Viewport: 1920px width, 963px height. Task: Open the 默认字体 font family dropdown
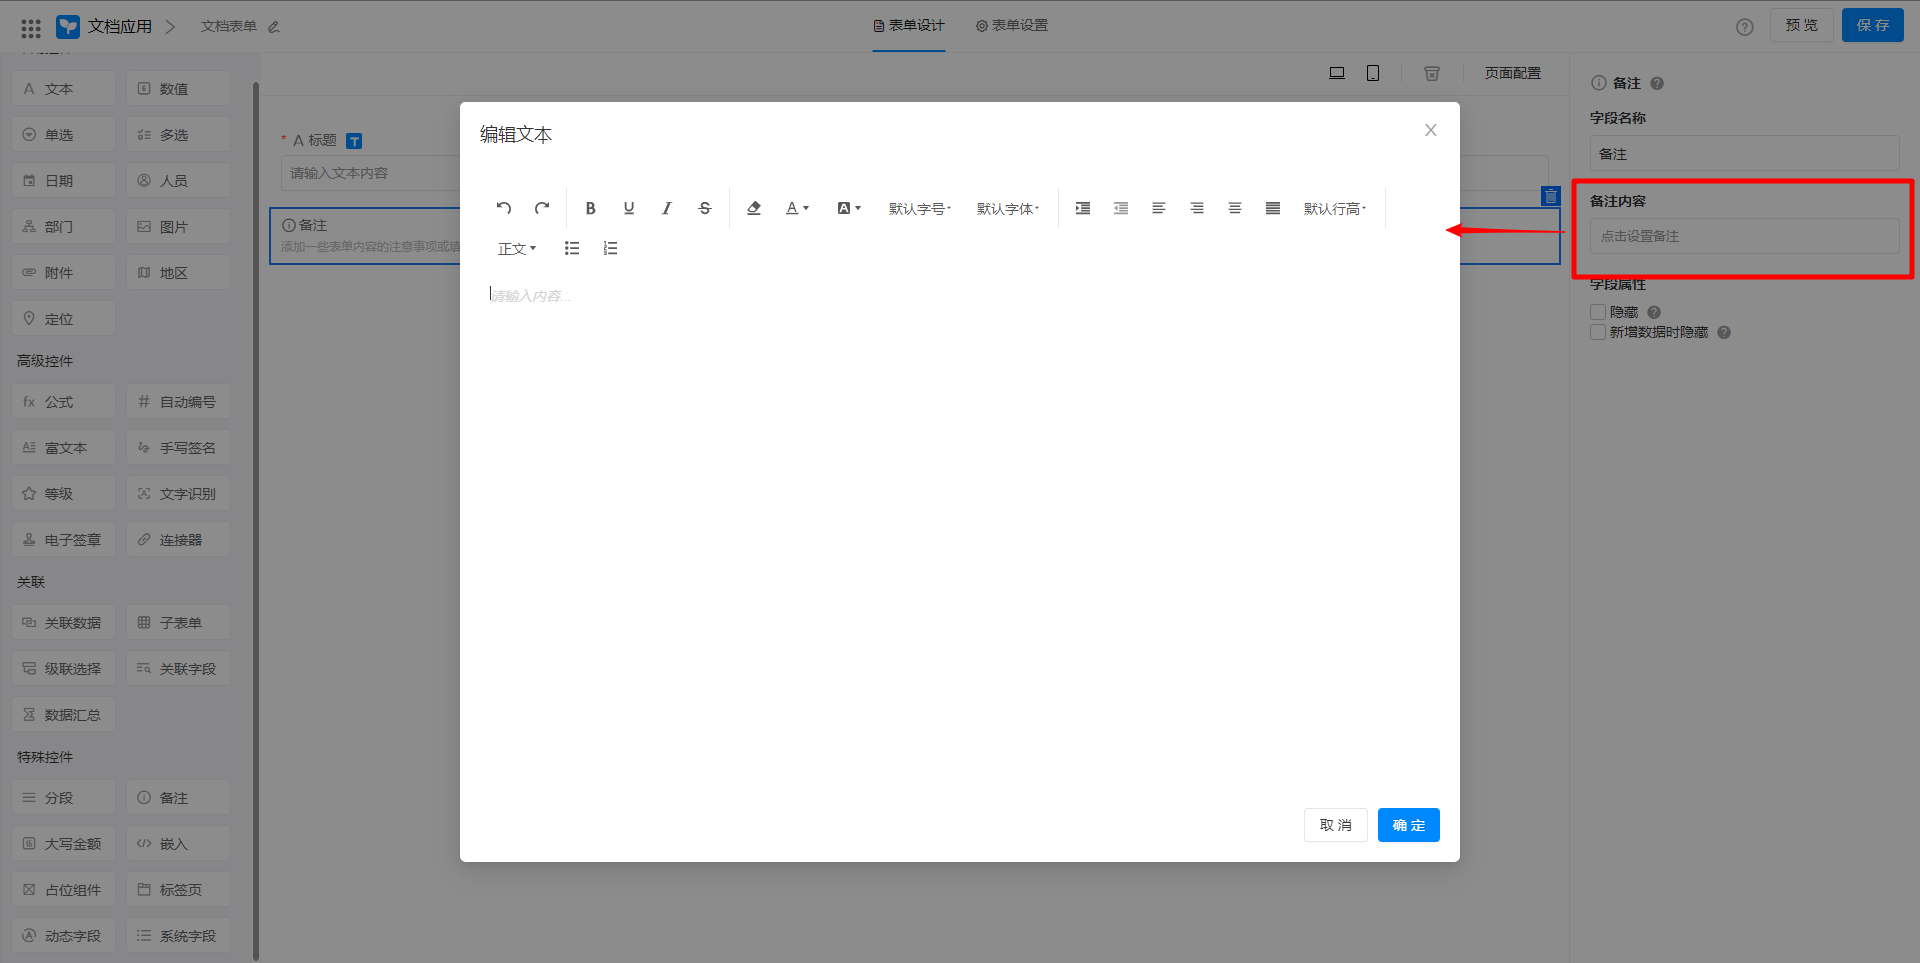(x=1008, y=208)
